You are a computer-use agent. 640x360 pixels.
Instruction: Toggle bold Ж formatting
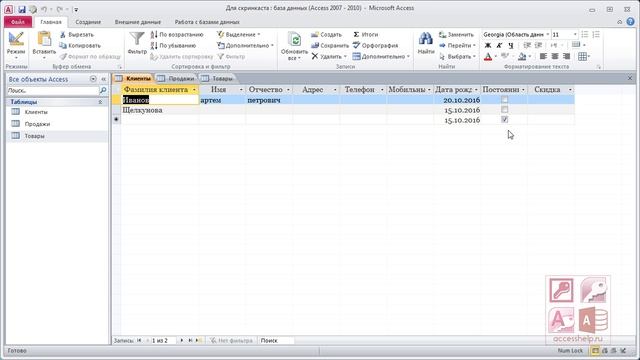(x=487, y=46)
